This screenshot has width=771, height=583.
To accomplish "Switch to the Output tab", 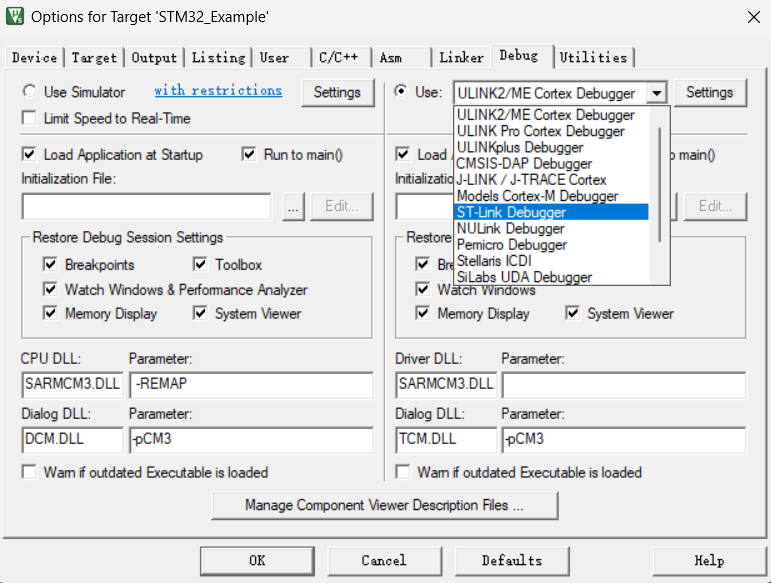I will click(154, 58).
